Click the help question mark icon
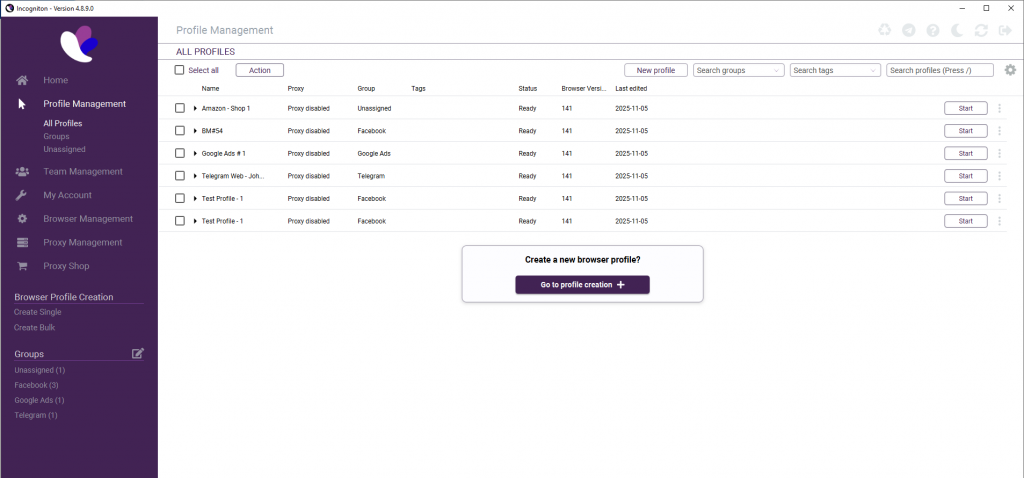This screenshot has height=478, width=1024. point(933,30)
